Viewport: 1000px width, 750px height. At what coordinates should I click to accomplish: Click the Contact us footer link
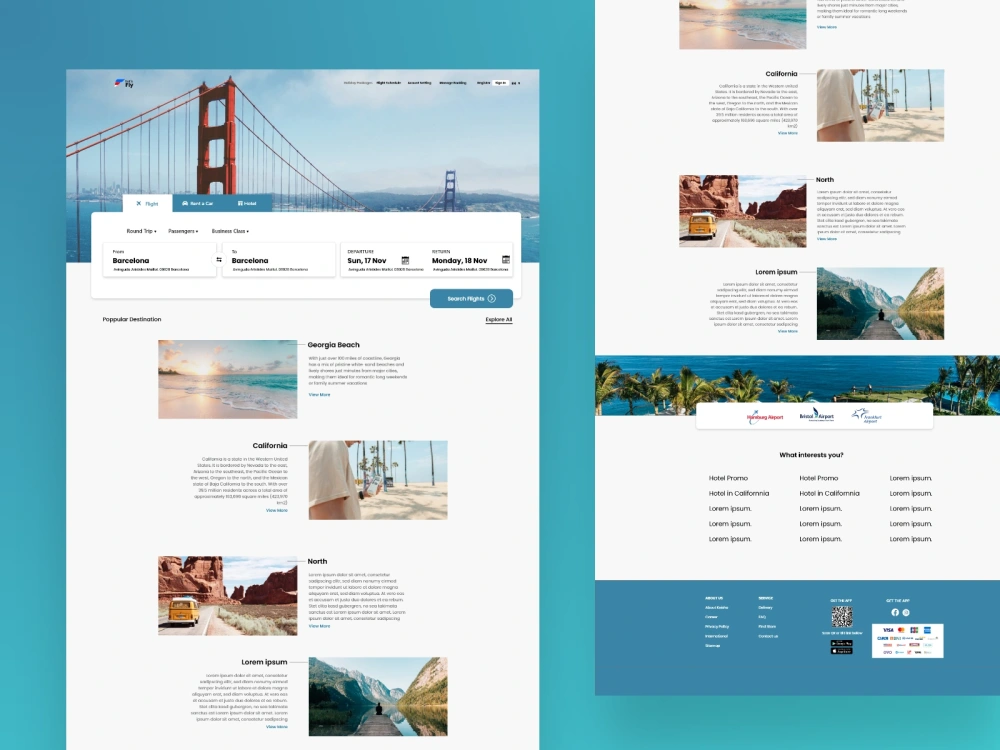click(x=768, y=636)
